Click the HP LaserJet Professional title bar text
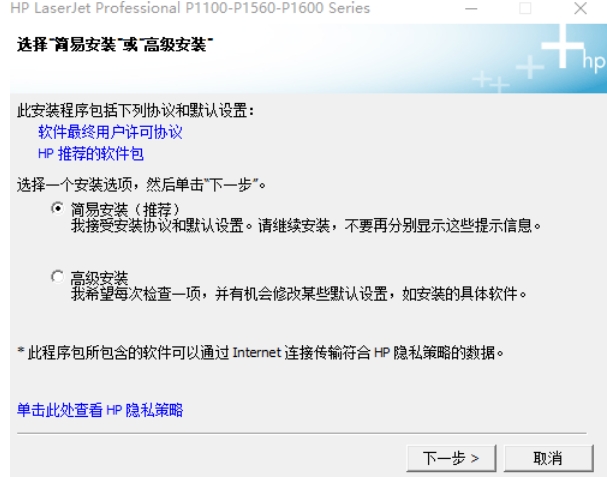607x477 pixels. point(190,8)
